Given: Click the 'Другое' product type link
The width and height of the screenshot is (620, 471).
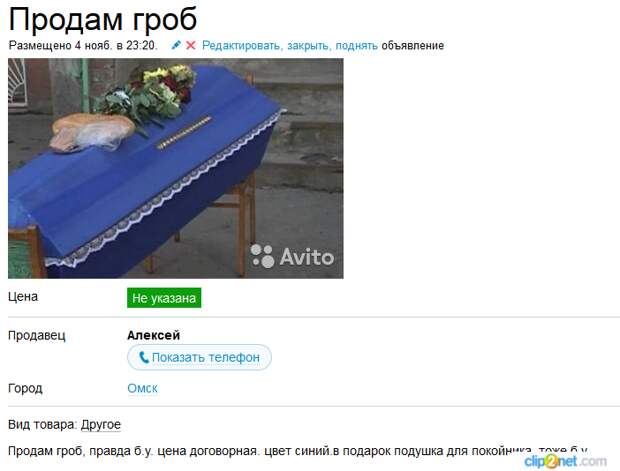Looking at the screenshot, I should [101, 425].
